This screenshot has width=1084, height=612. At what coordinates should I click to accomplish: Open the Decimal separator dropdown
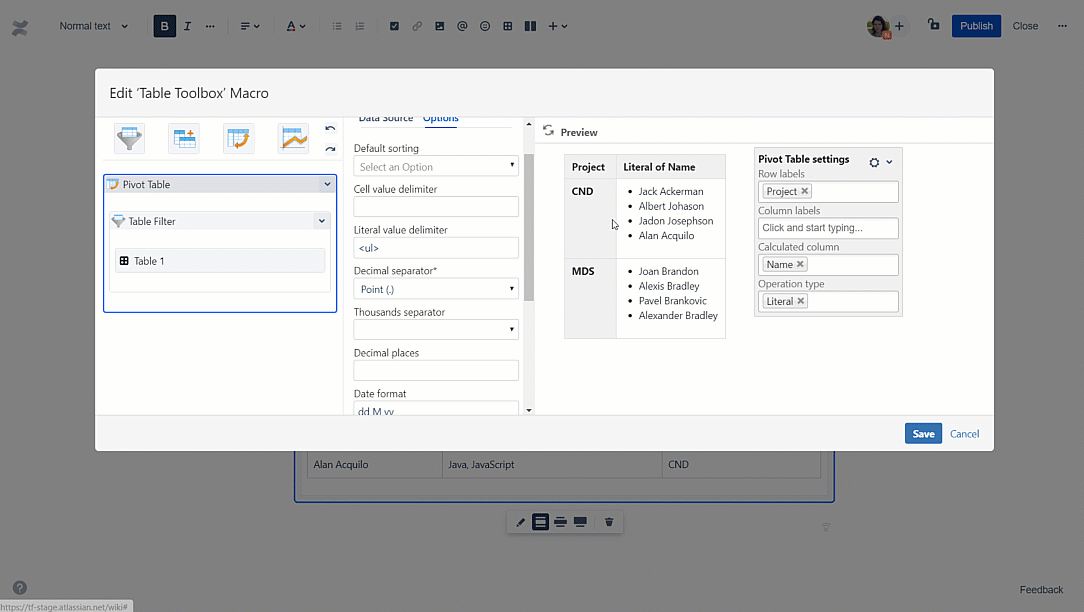[435, 288]
